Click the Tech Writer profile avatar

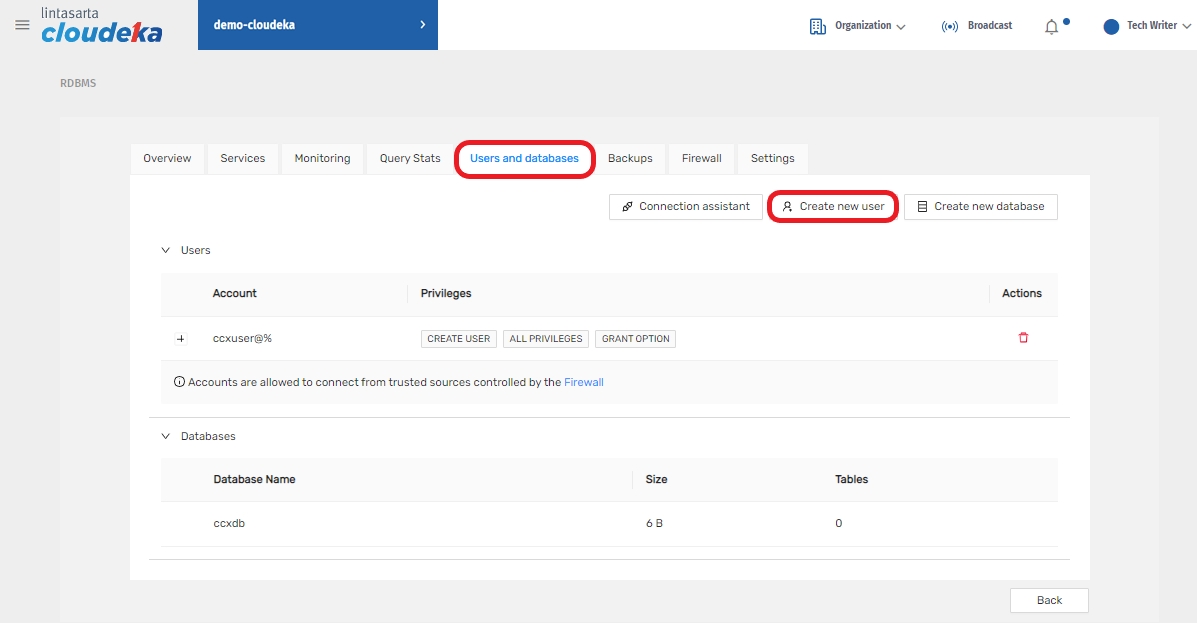coord(1110,26)
